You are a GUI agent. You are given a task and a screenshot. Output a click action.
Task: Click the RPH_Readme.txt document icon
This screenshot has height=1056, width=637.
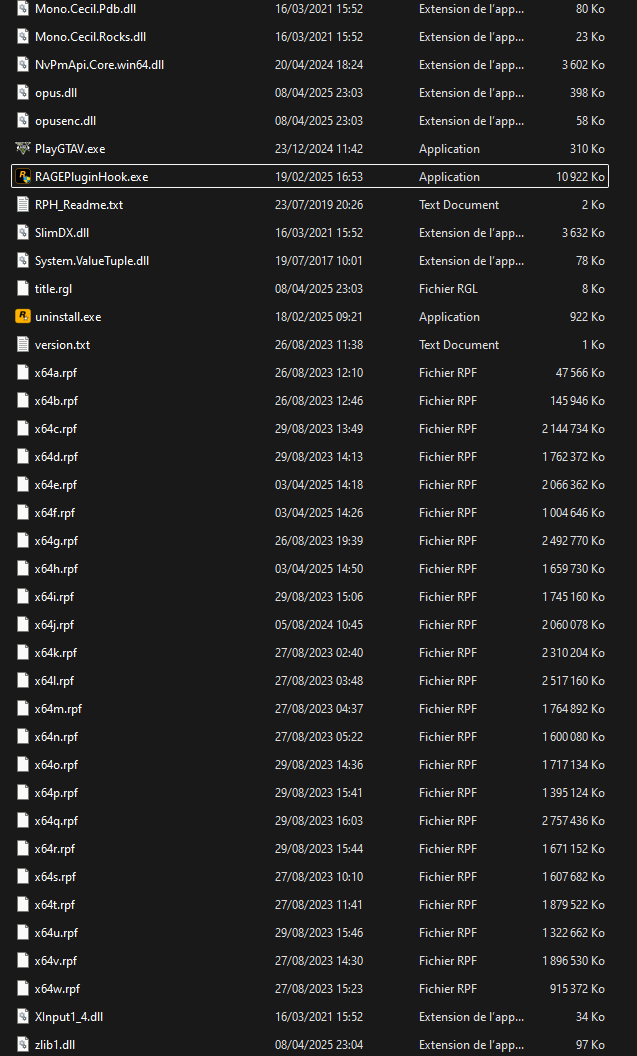pyautogui.click(x=24, y=205)
